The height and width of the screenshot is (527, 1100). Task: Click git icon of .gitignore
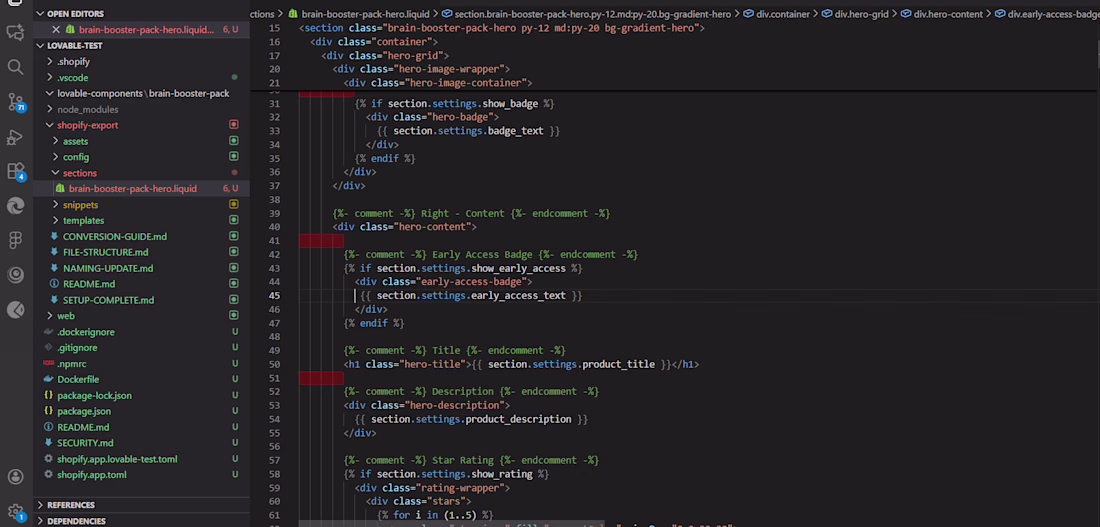click(x=48, y=348)
